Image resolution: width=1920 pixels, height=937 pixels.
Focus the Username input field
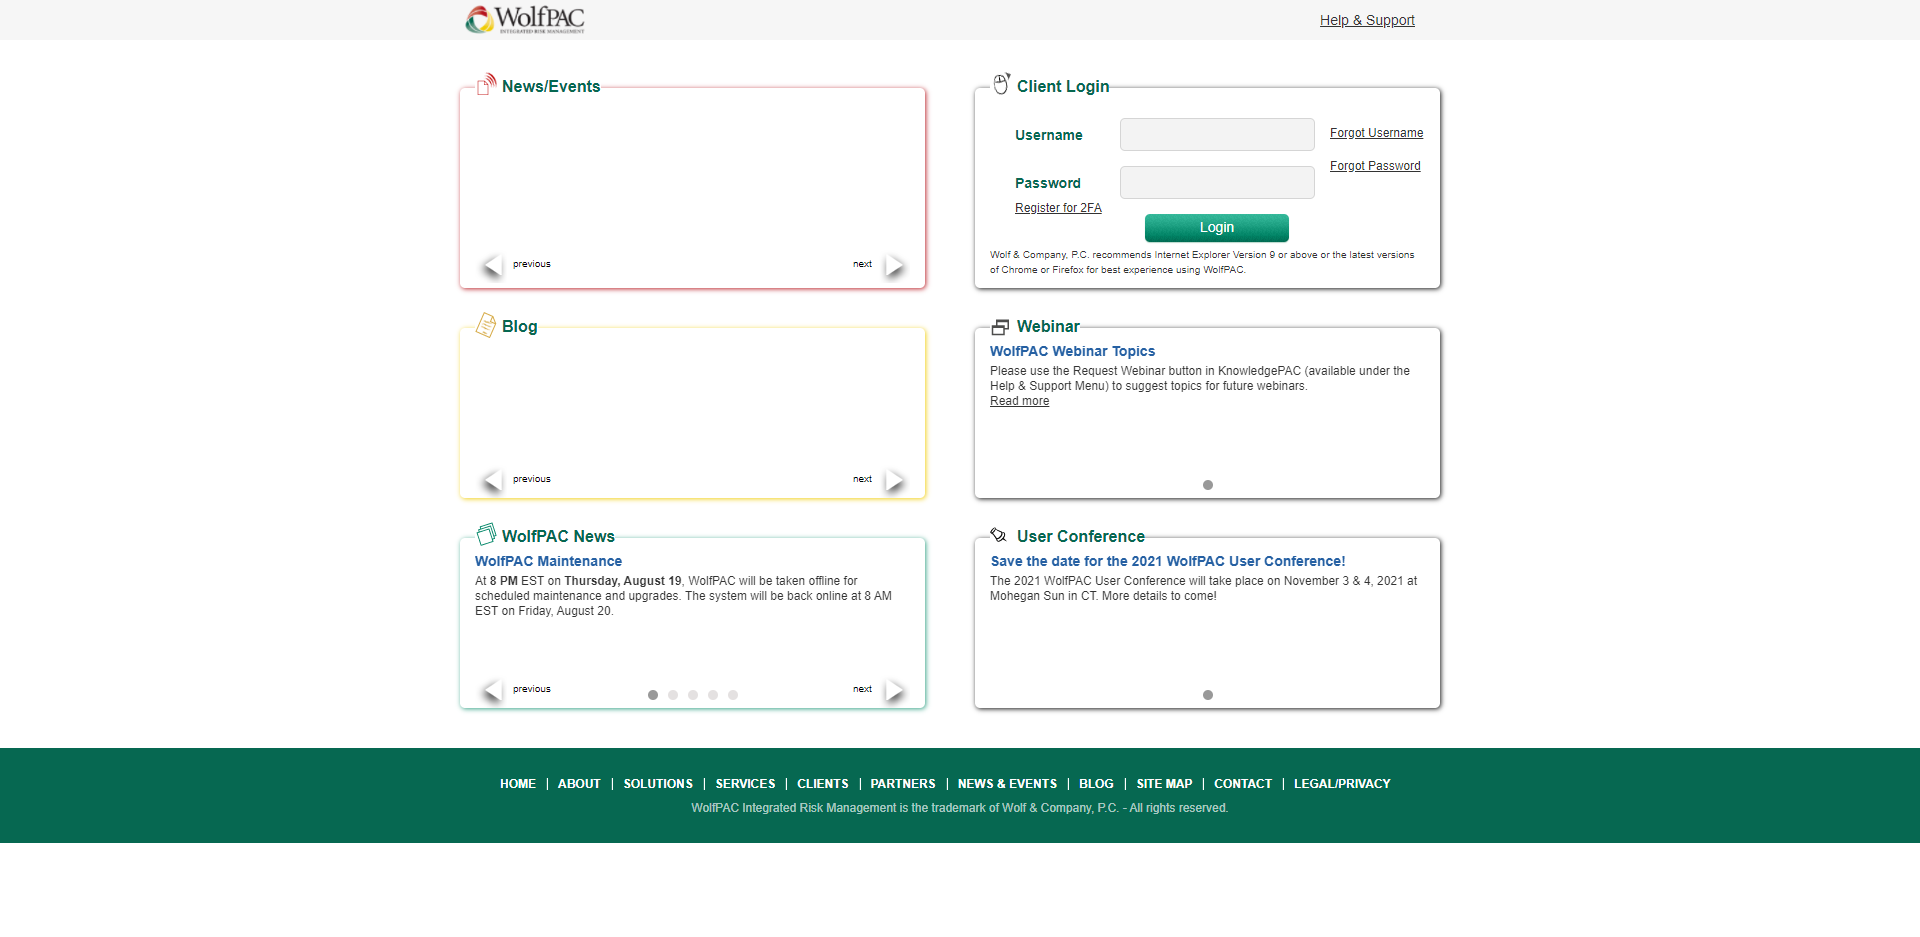1216,135
